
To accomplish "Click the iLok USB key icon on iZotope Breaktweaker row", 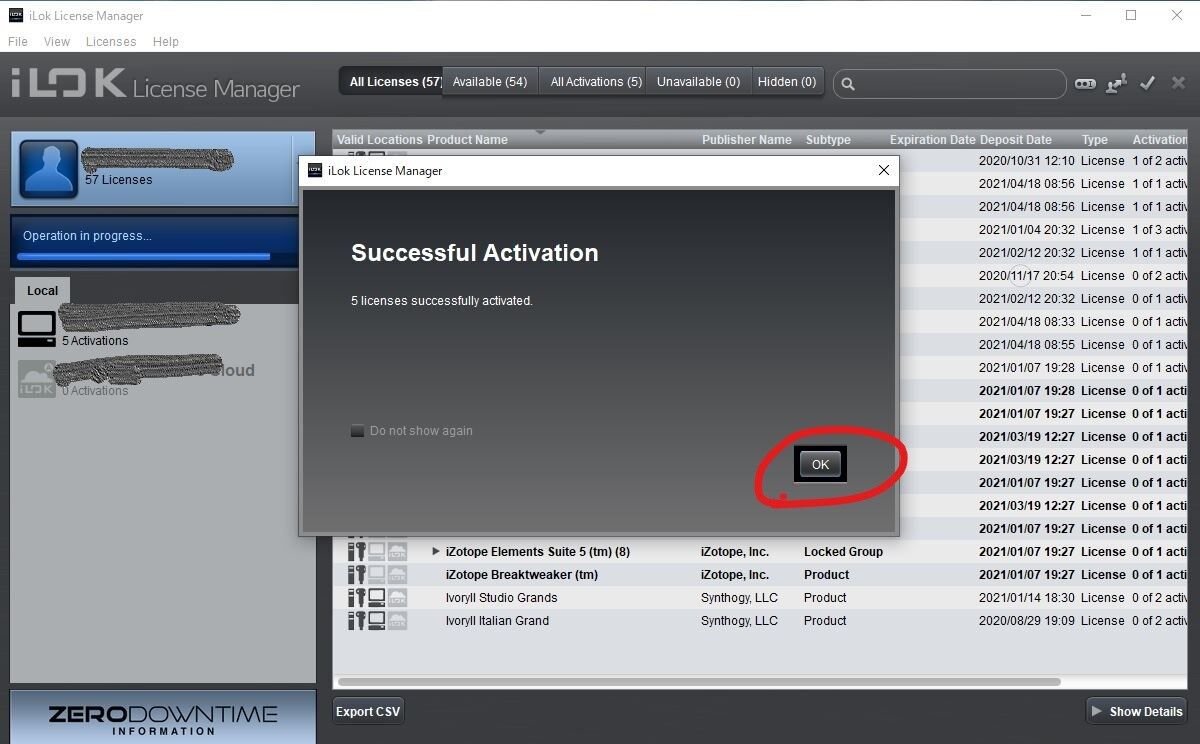I will 356,575.
